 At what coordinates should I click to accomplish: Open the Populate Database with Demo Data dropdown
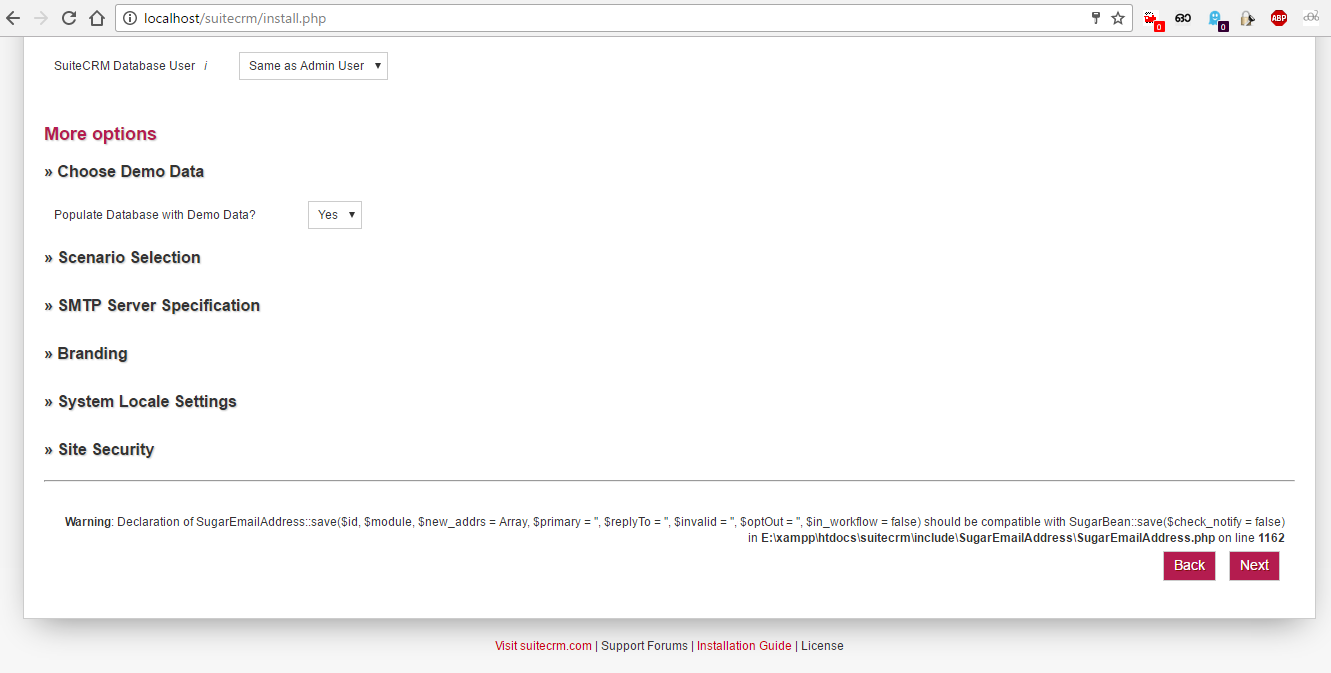(x=335, y=215)
